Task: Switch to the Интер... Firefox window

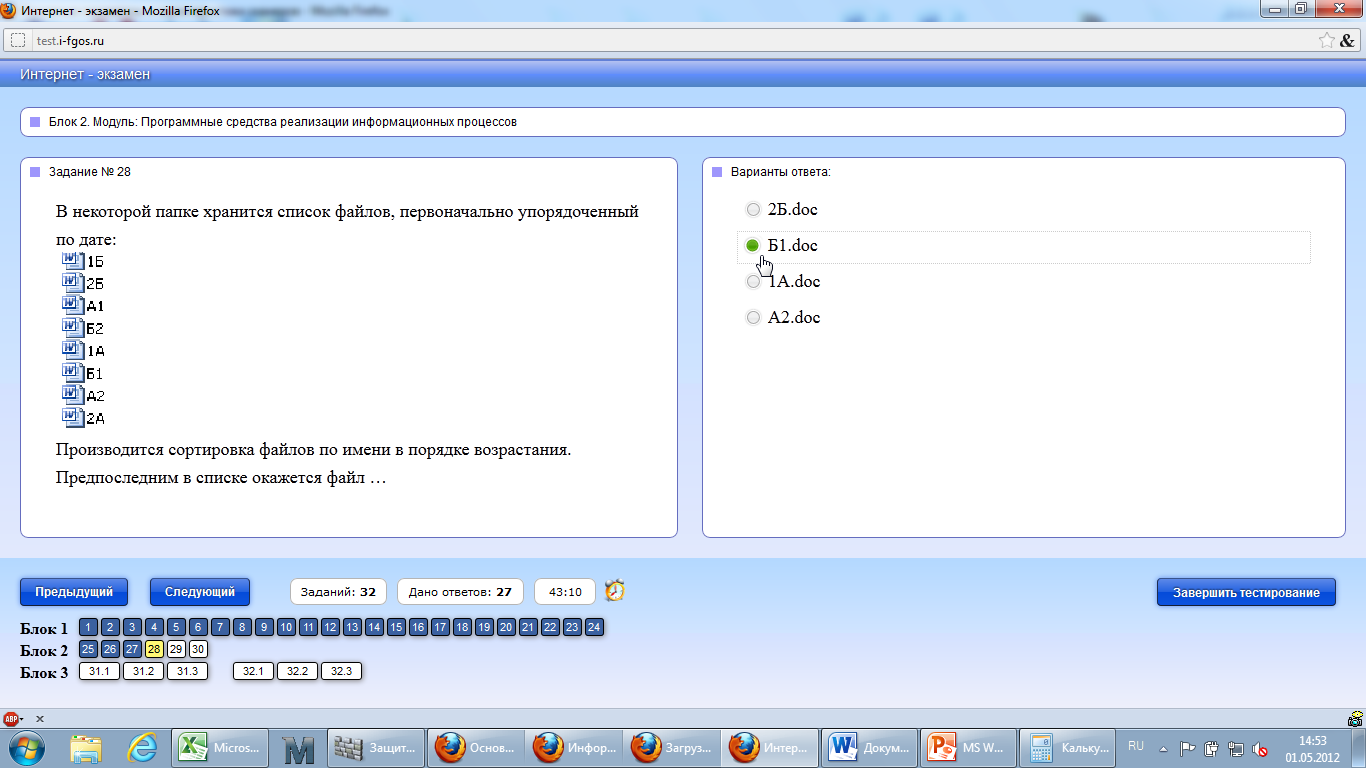Action: 769,748
